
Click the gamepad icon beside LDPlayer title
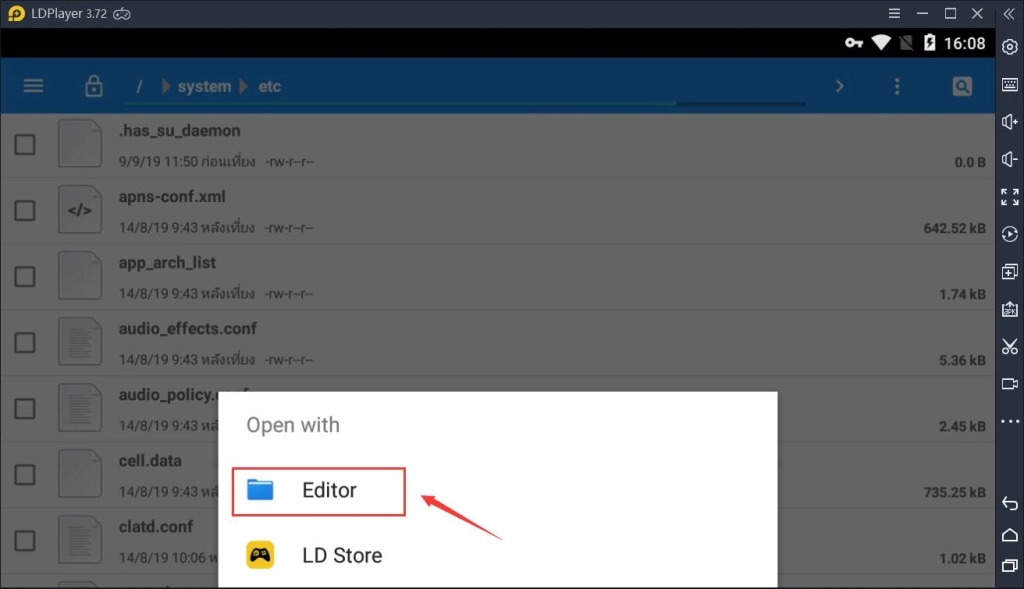(122, 14)
